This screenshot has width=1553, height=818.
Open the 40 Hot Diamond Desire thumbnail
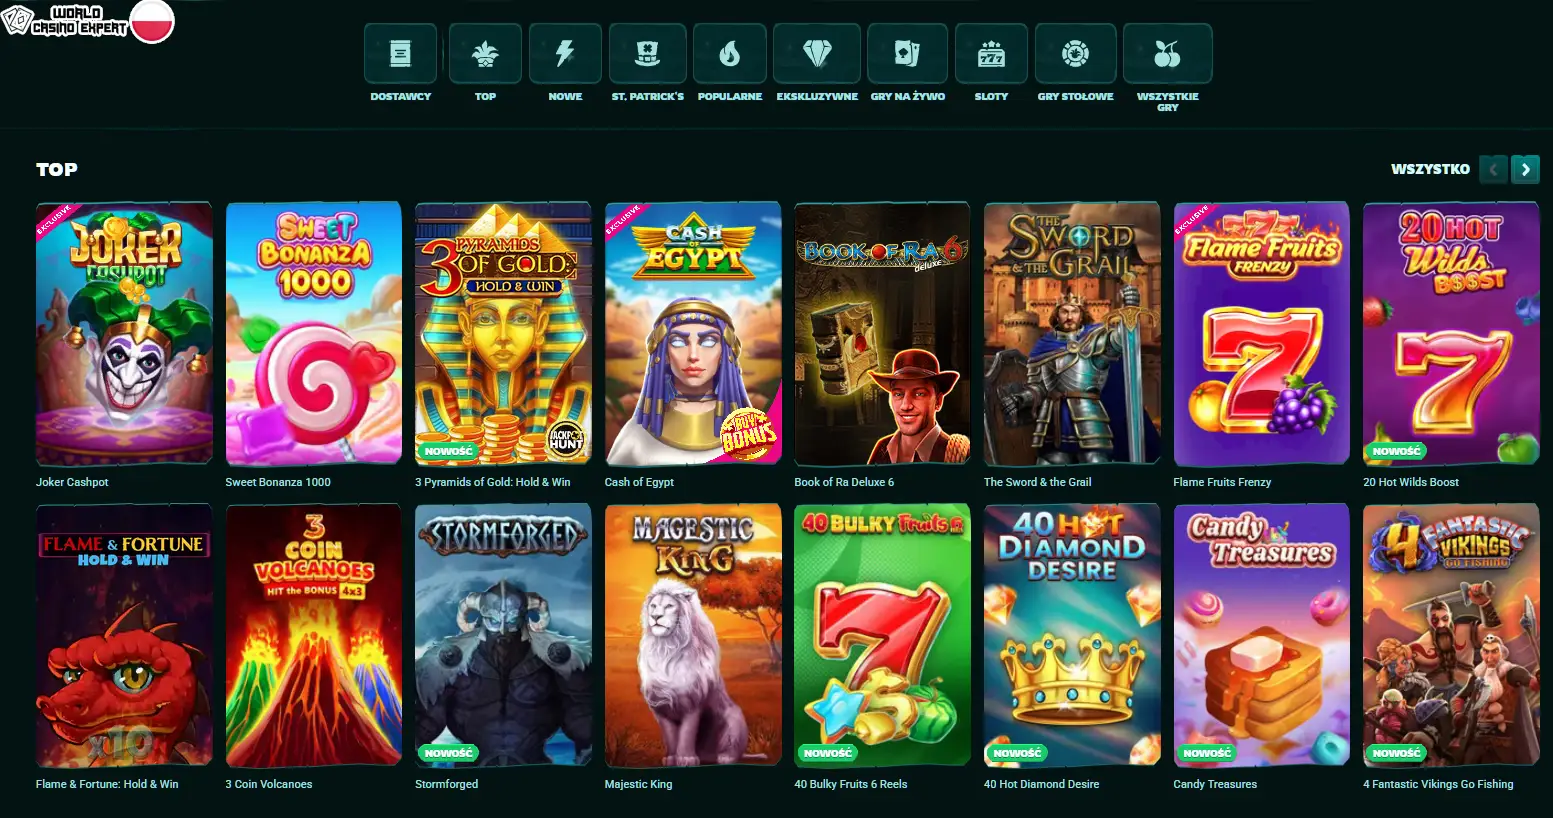point(1072,636)
